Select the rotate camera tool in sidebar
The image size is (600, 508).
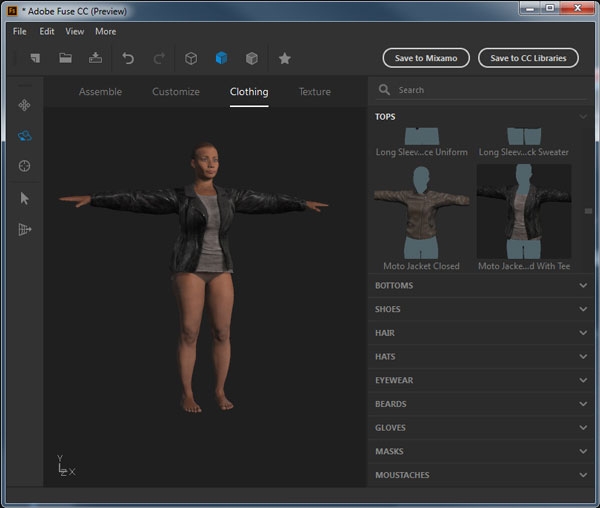(24, 136)
